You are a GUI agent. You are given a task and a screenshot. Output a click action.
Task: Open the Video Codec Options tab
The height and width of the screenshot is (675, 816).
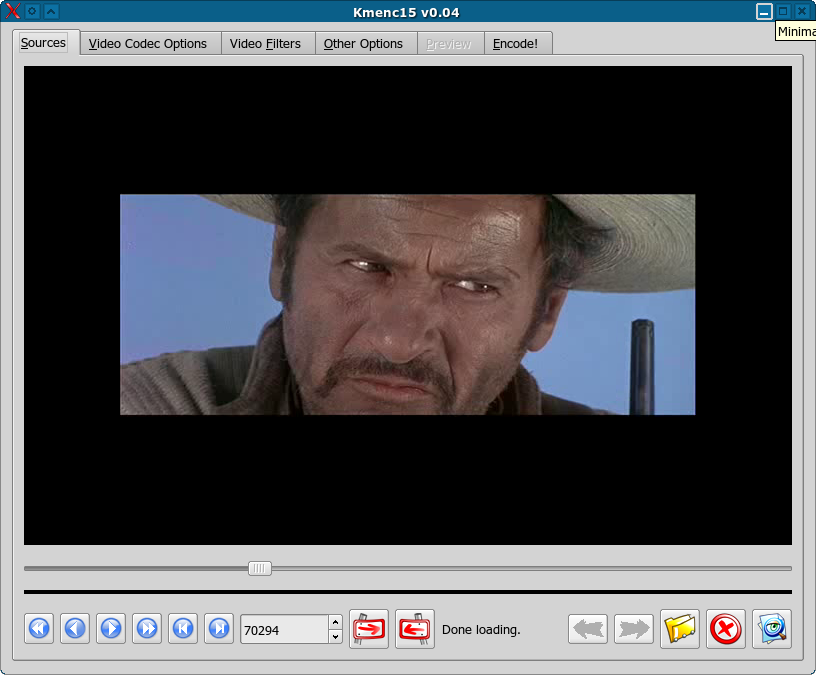(x=148, y=44)
